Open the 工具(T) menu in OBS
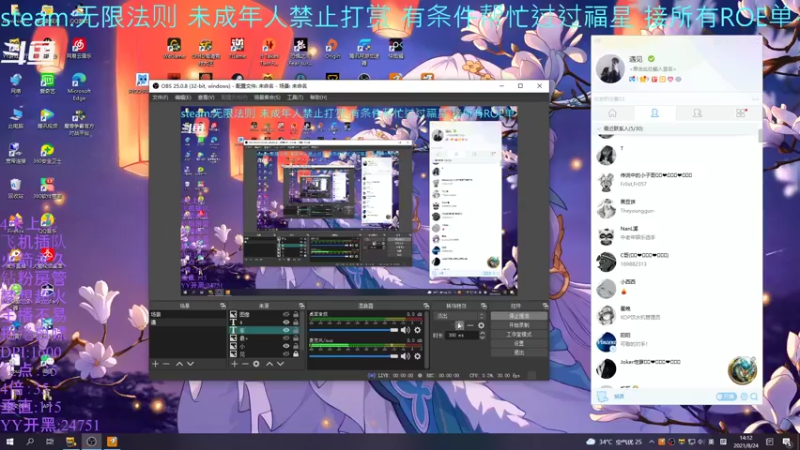Viewport: 800px width, 450px height. click(x=295, y=97)
